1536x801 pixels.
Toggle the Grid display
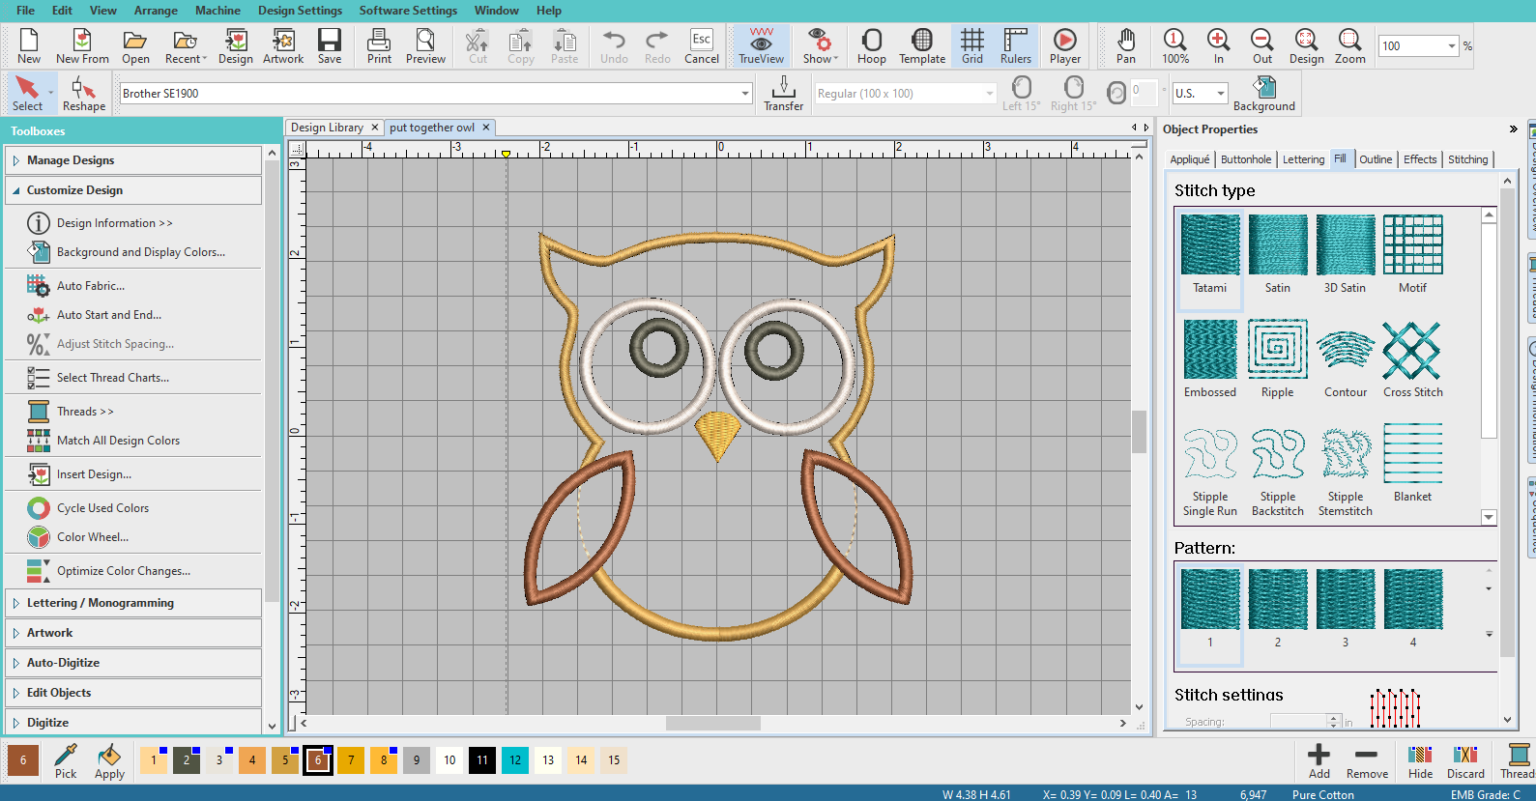(972, 46)
